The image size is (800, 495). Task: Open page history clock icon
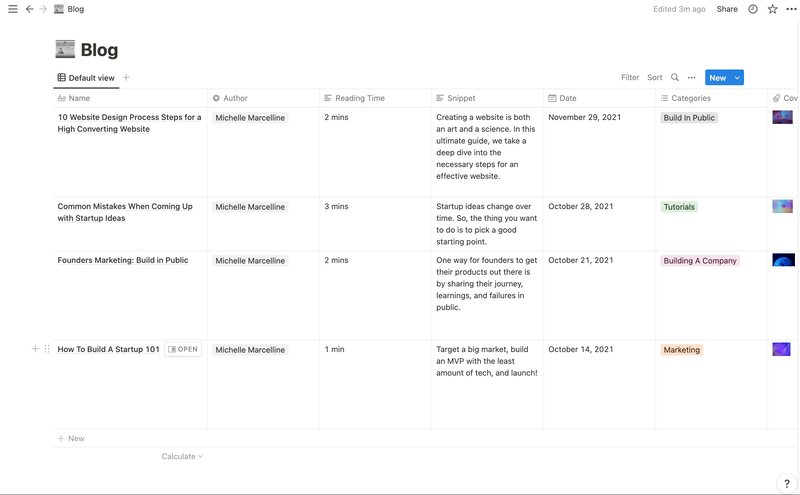(753, 9)
